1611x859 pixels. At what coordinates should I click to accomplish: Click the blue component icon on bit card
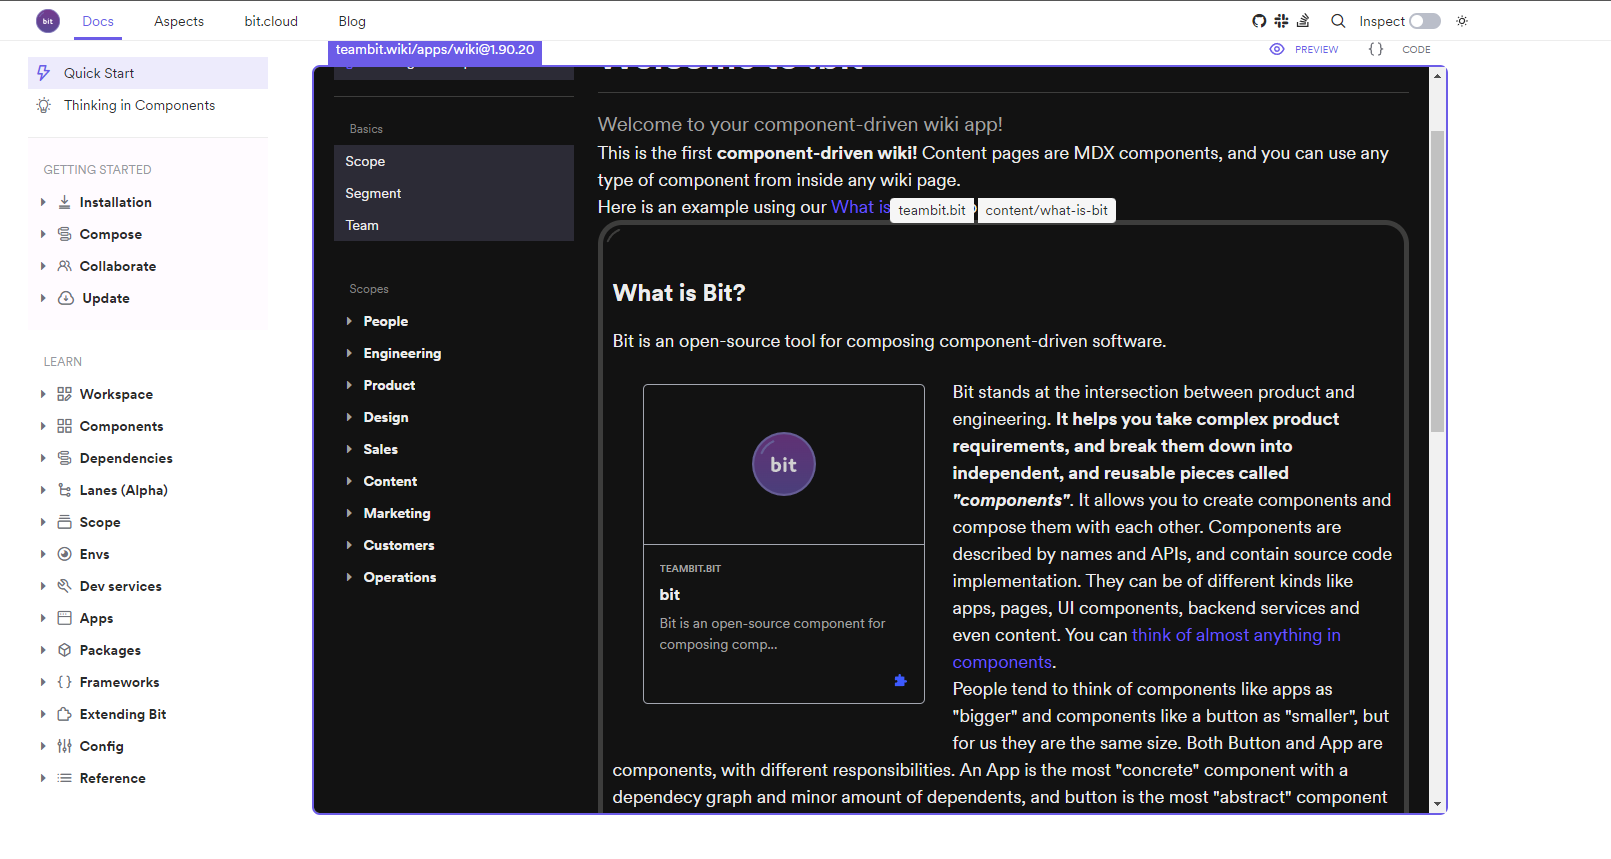click(900, 681)
